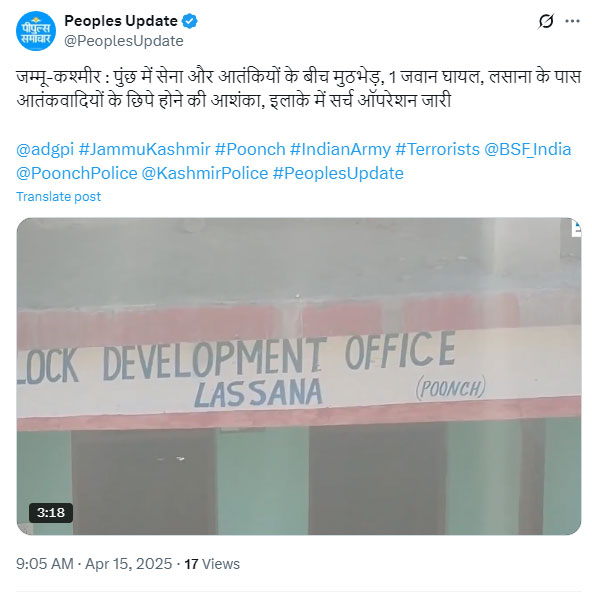
Task: Play the Lassana office video thumbnail
Action: tap(299, 376)
